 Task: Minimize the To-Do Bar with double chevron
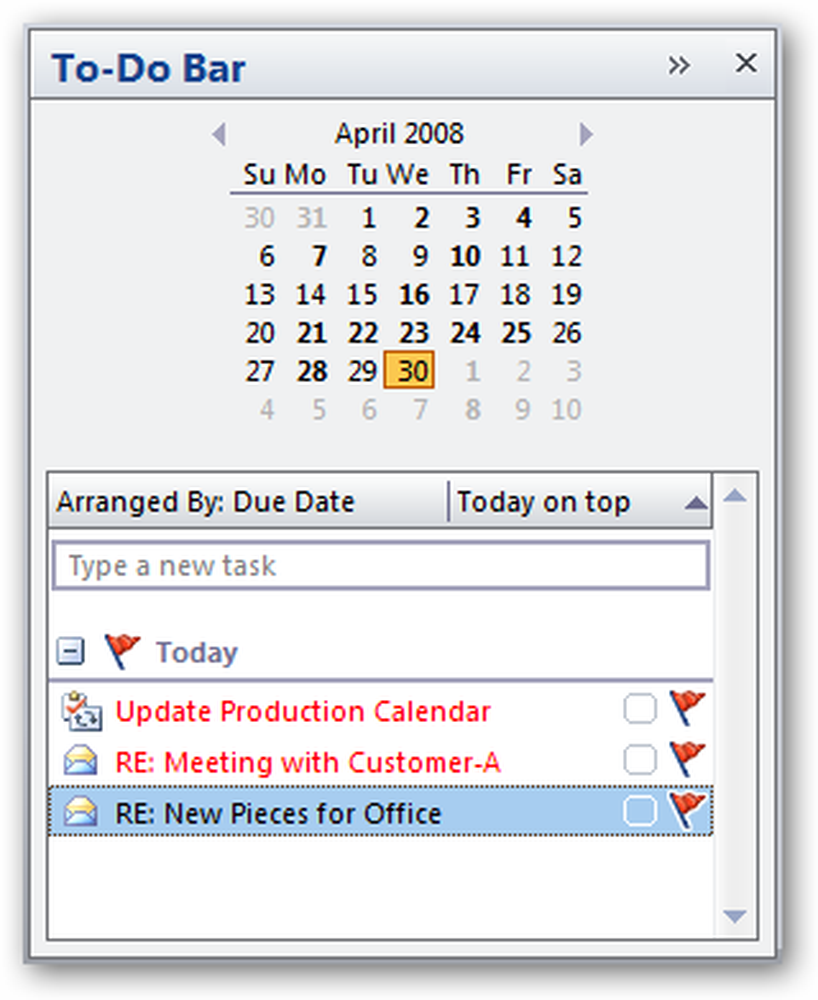click(678, 65)
